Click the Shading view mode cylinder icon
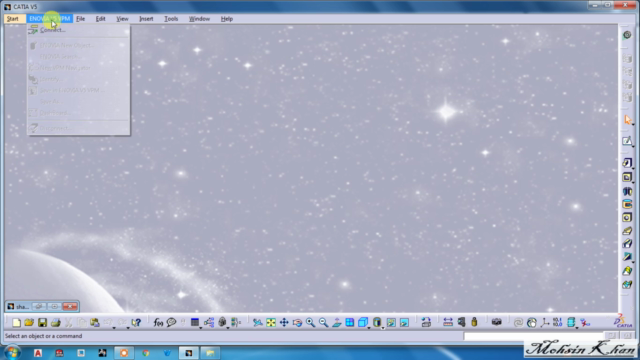This screenshot has height=360, width=640. [377, 322]
